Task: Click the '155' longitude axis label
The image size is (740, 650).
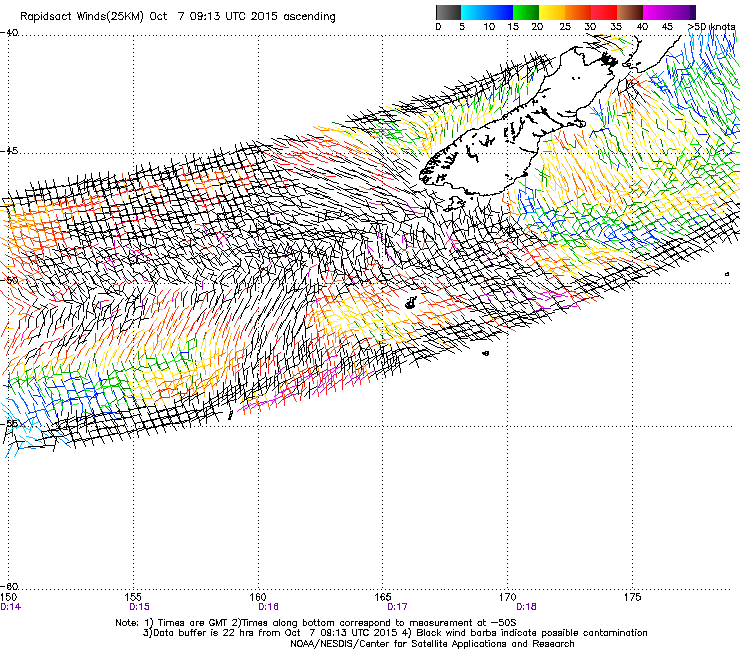Action: 134,597
